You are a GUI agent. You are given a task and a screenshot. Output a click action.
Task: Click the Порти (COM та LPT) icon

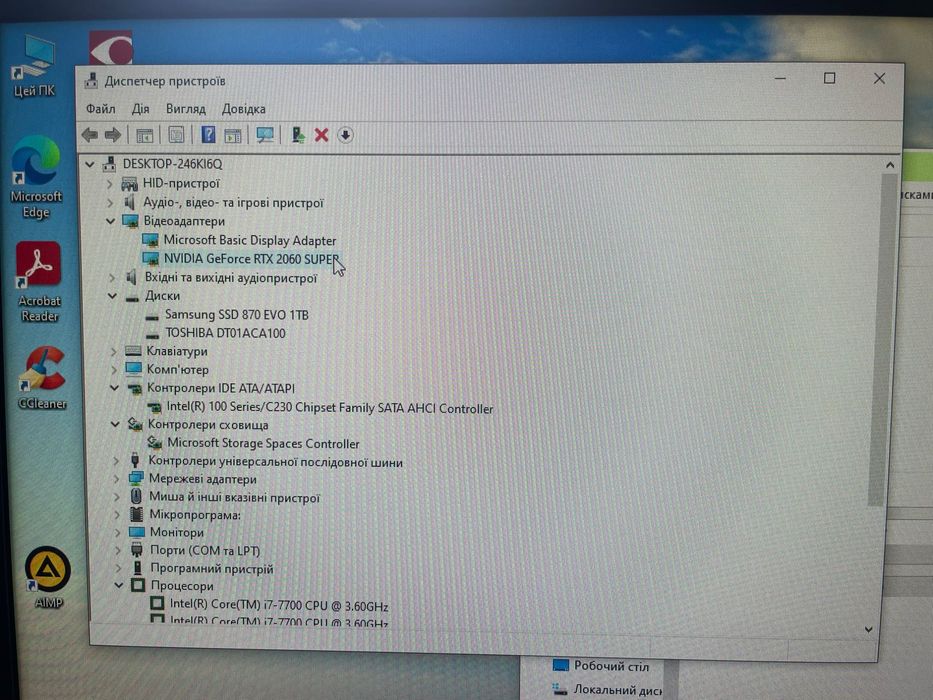[x=137, y=550]
